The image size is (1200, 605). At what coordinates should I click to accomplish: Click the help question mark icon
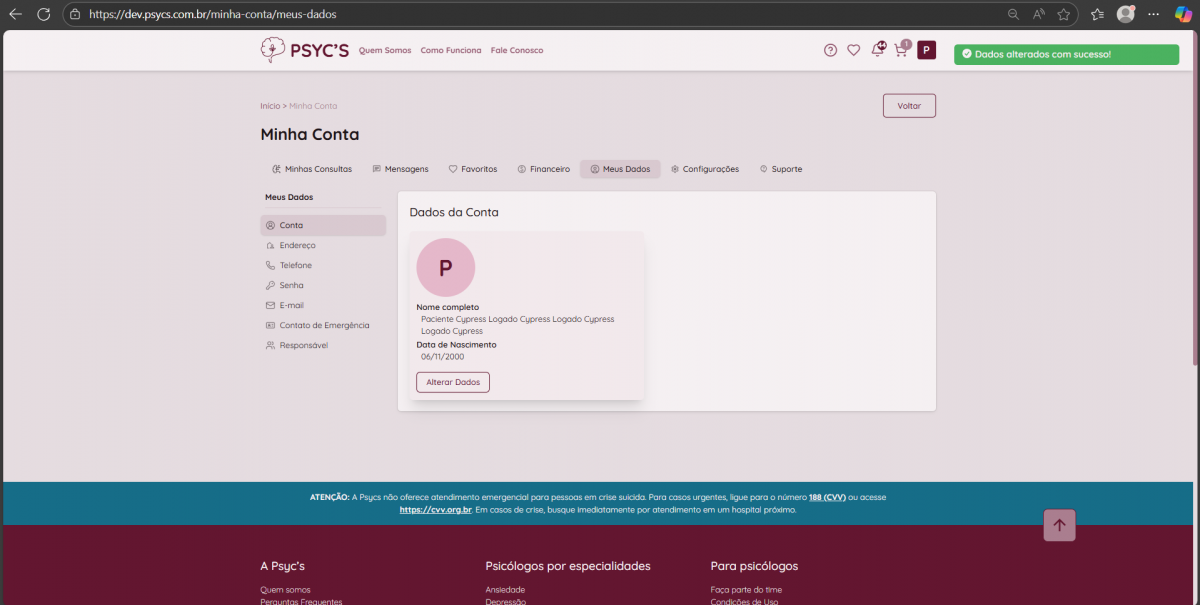click(830, 50)
